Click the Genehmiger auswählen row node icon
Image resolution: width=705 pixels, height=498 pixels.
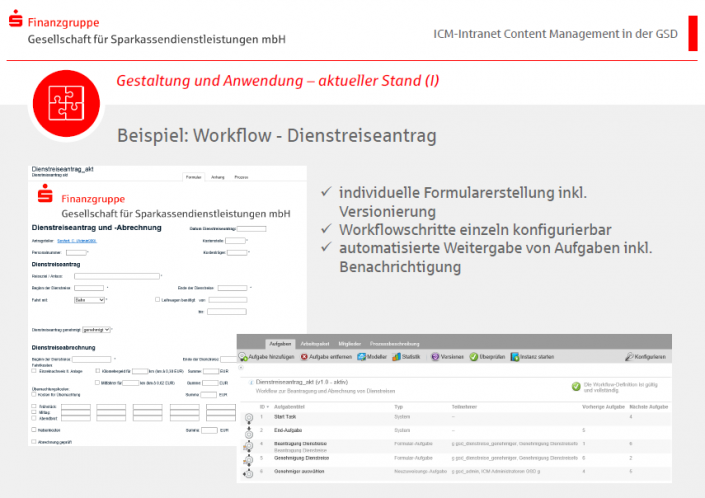pyautogui.click(x=249, y=474)
